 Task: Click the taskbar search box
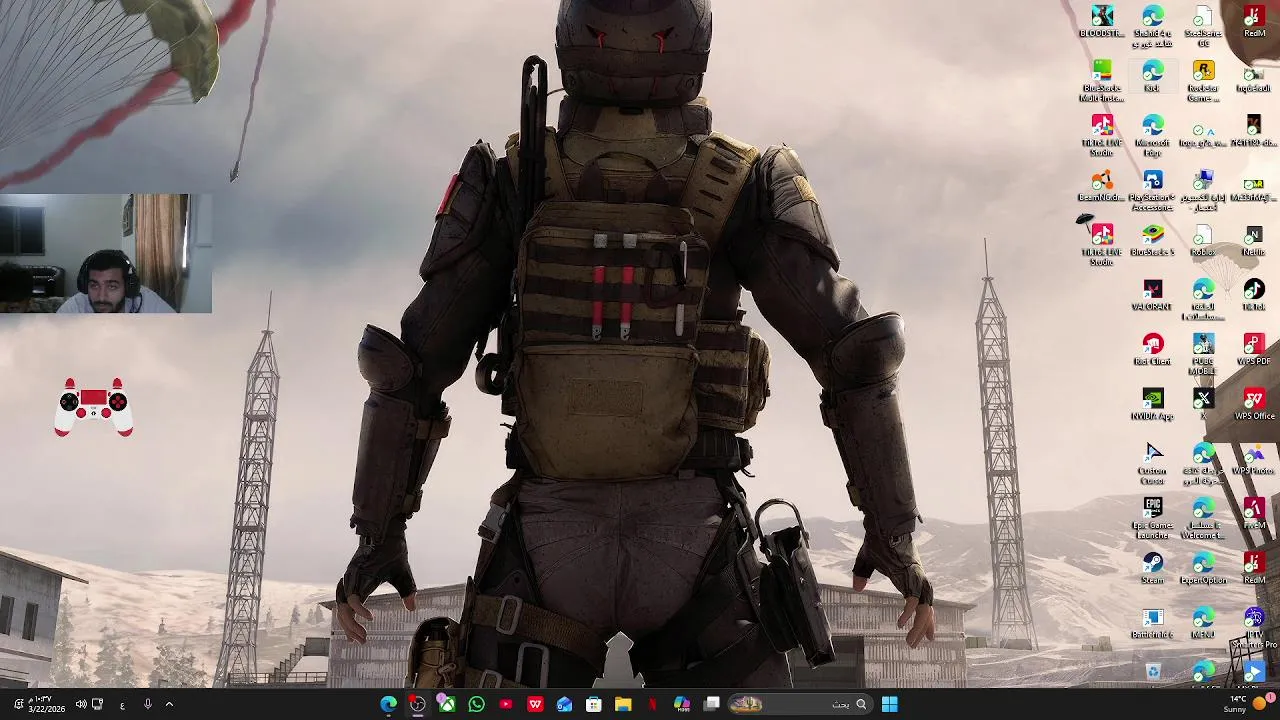pyautogui.click(x=799, y=704)
